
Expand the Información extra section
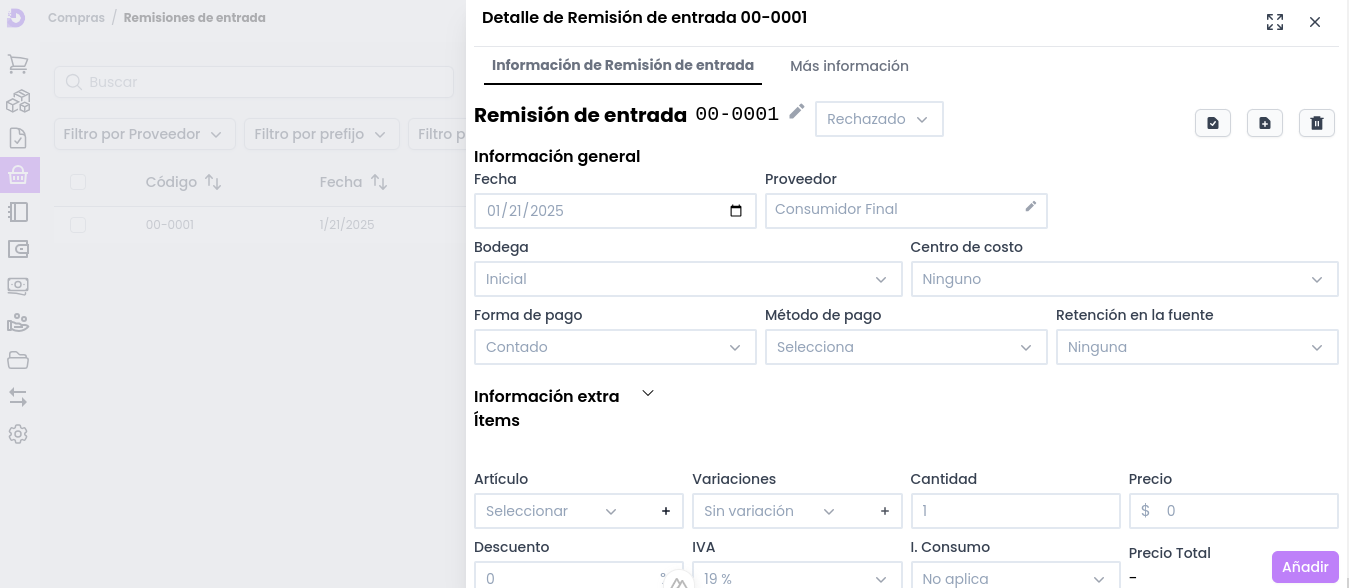click(647, 394)
